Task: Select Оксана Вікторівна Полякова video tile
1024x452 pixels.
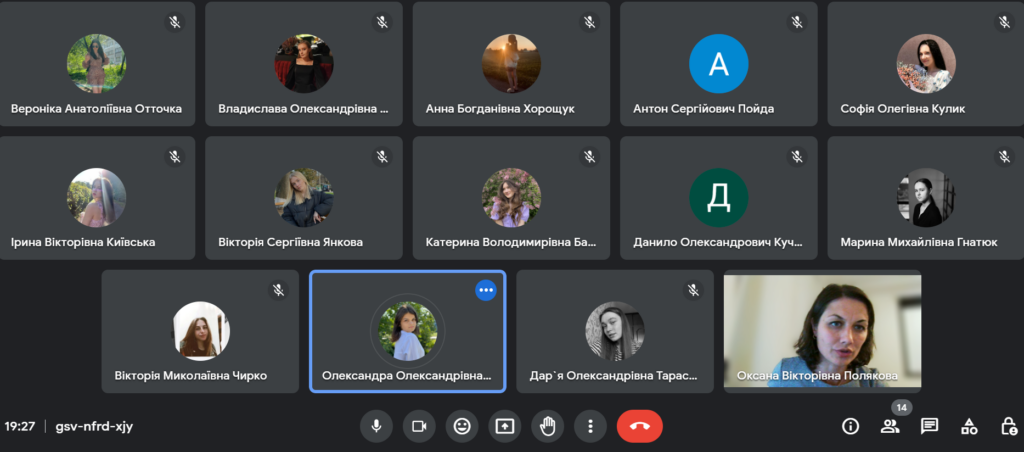Action: point(822,331)
